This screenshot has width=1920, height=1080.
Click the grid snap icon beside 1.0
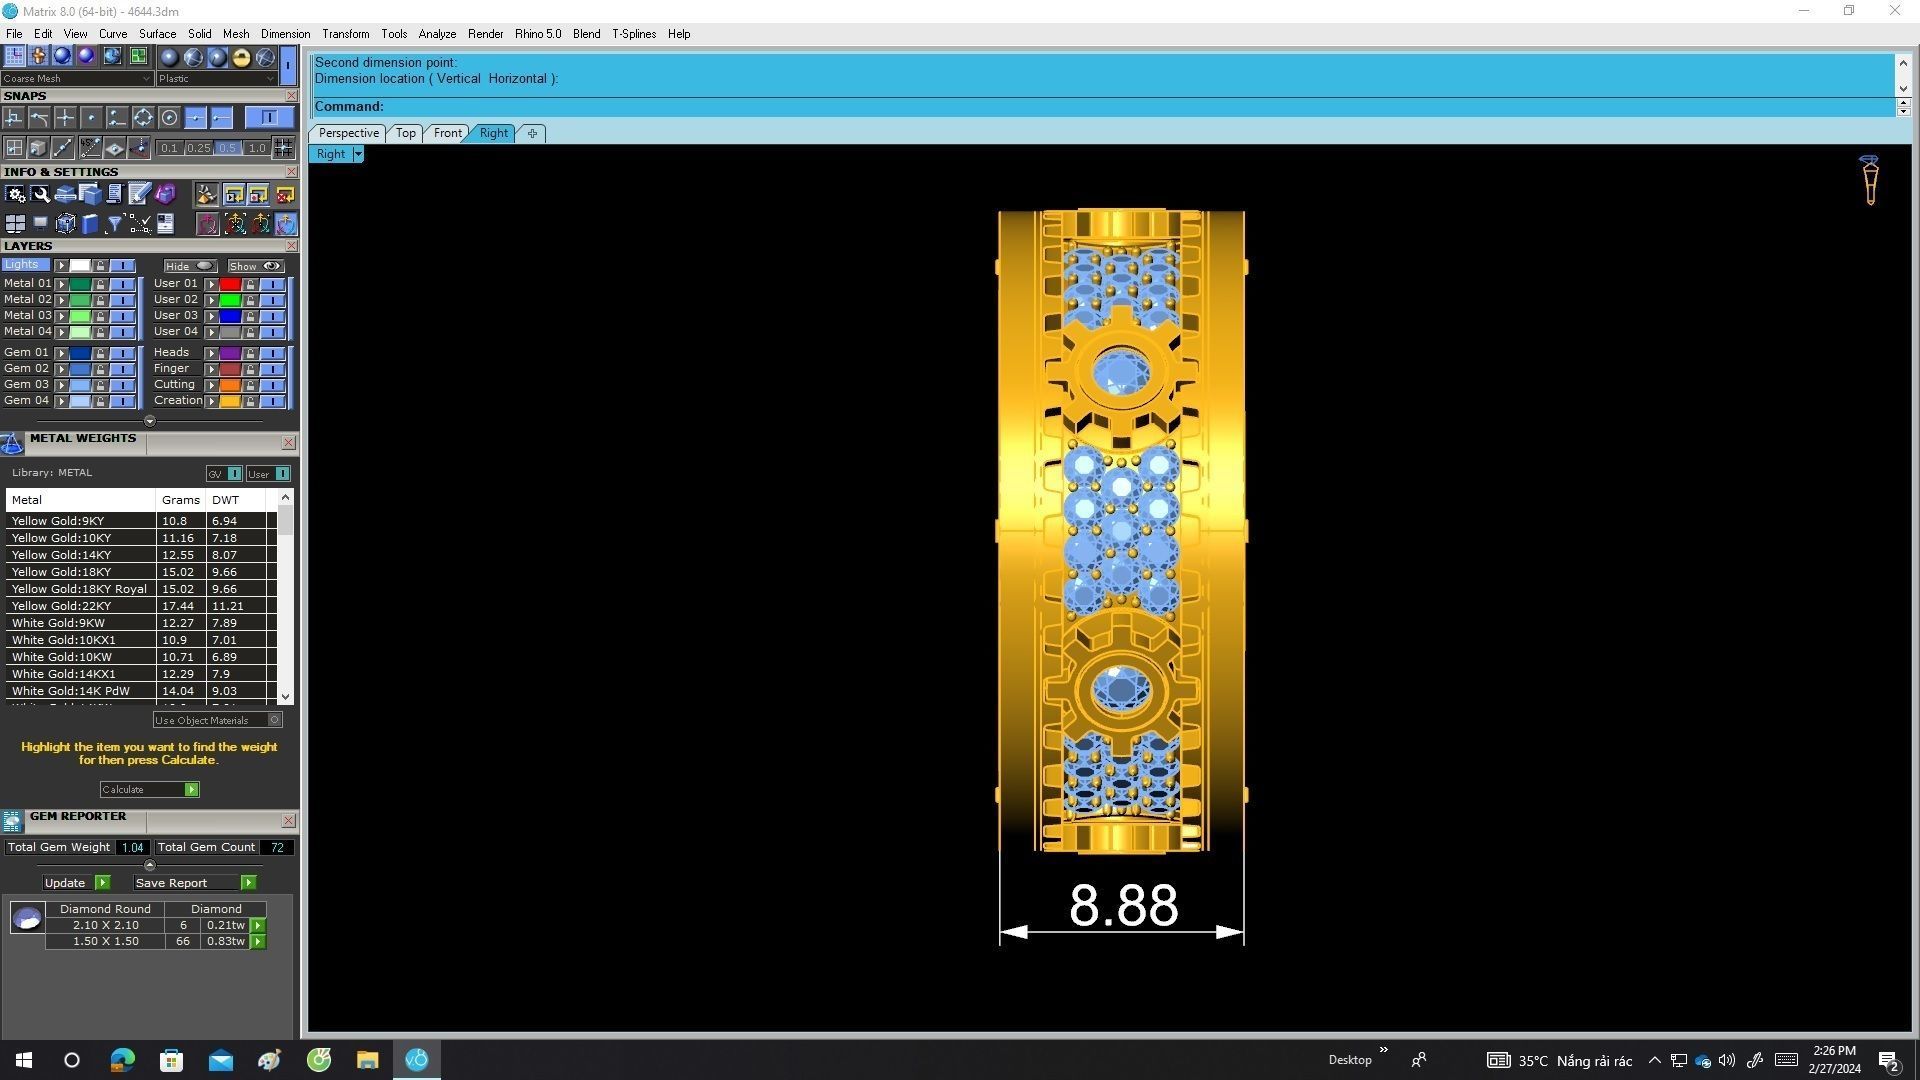[x=283, y=148]
